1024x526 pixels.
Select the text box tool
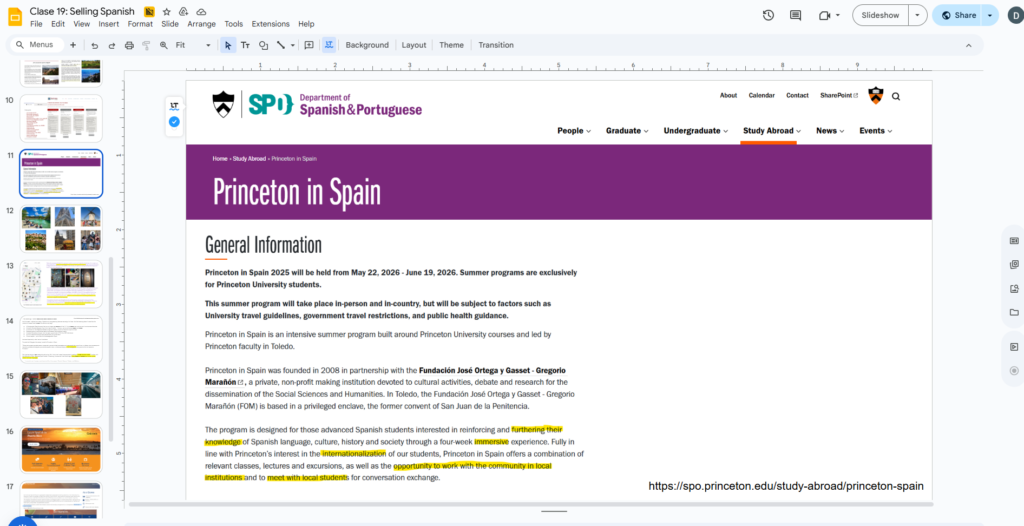tap(246, 45)
